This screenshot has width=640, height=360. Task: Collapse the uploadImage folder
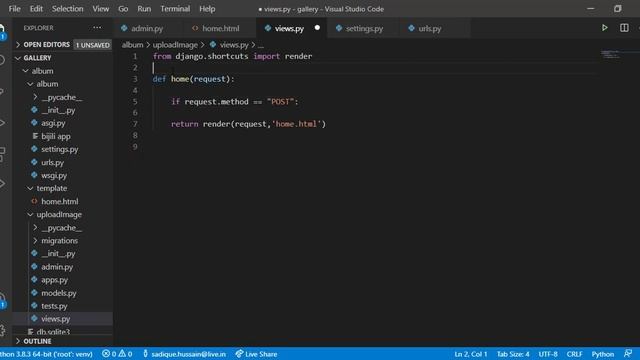(59, 214)
